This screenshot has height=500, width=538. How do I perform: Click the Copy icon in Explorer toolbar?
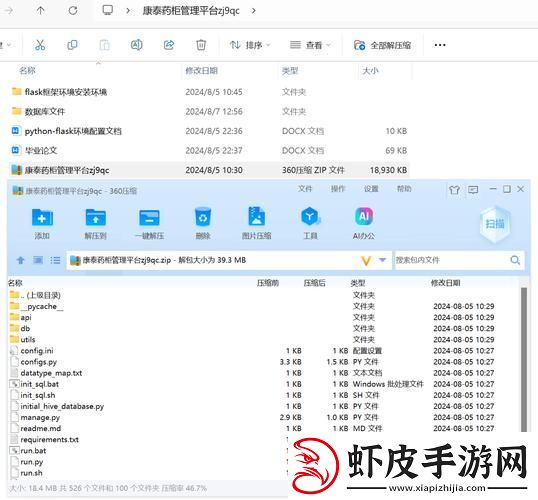pyautogui.click(x=72, y=45)
